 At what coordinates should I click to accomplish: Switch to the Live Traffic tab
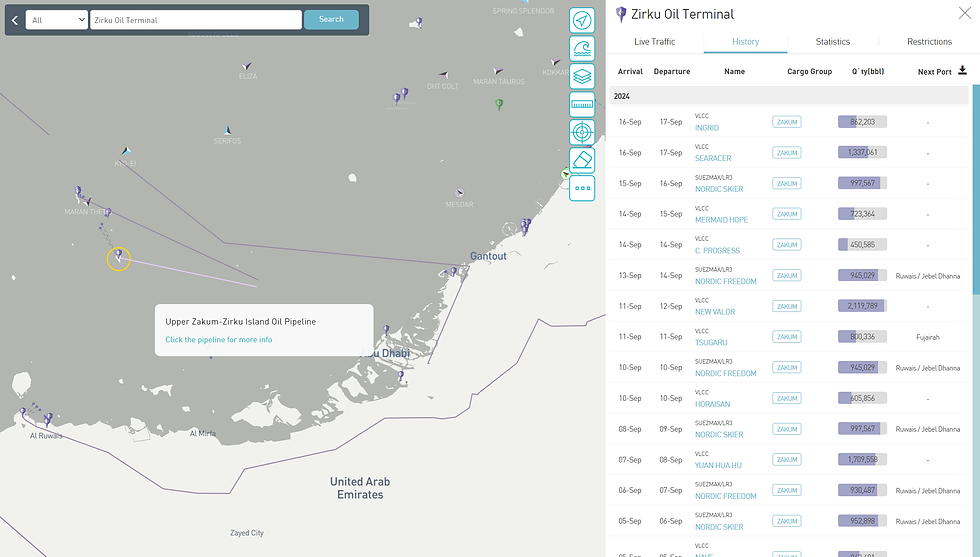pos(654,41)
